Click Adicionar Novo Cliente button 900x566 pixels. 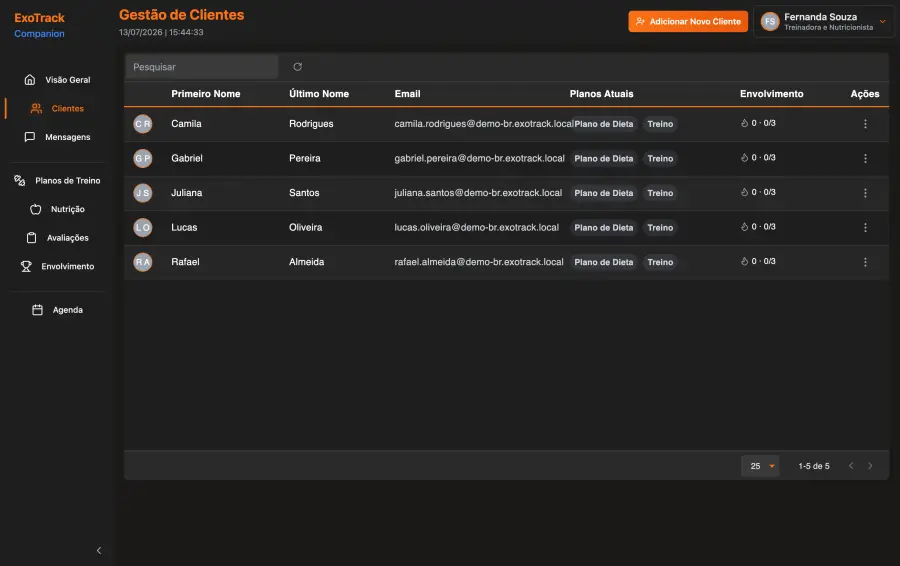coord(688,22)
